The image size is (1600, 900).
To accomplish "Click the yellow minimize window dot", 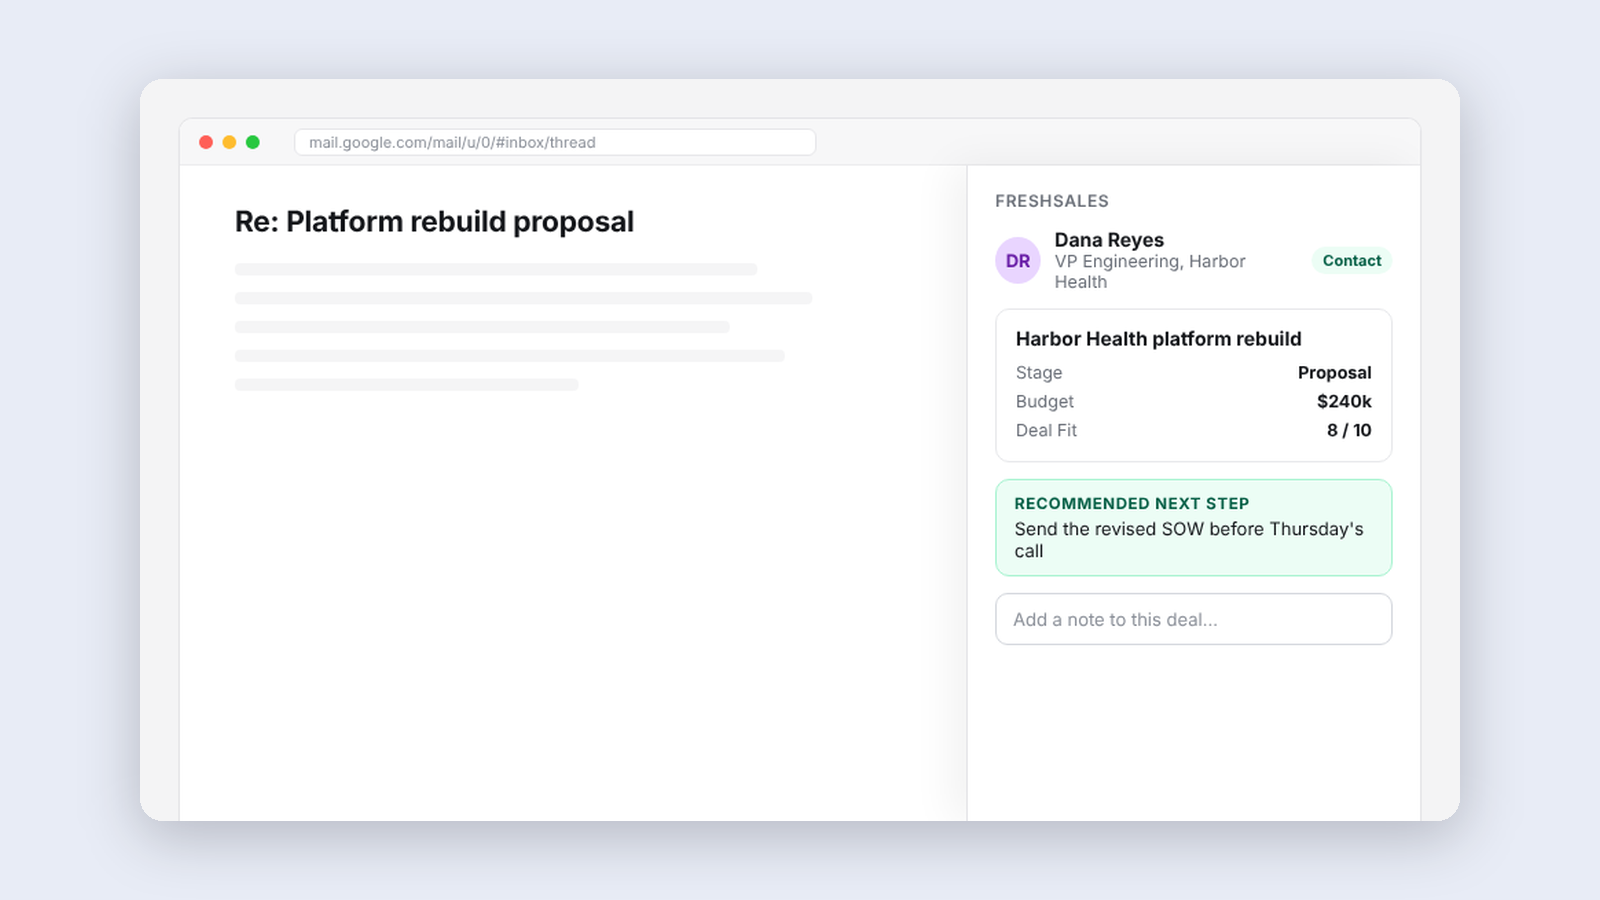I will [229, 142].
